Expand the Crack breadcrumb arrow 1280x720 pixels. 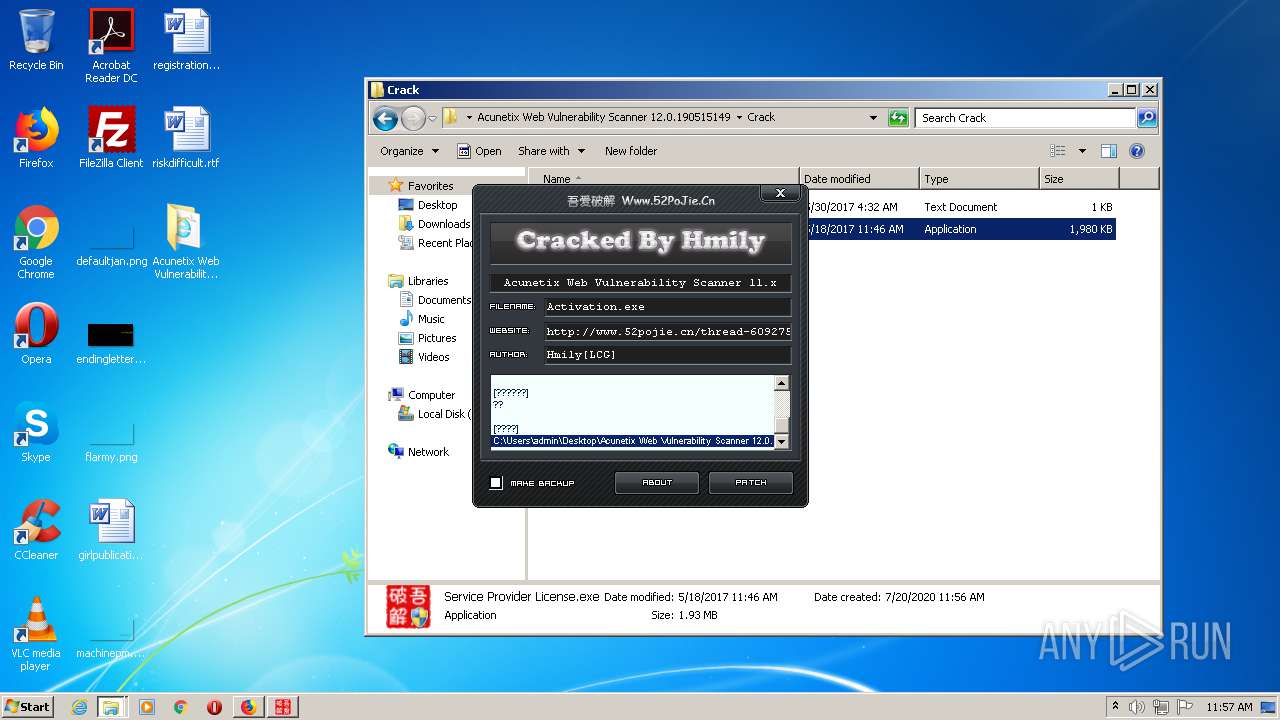739,117
